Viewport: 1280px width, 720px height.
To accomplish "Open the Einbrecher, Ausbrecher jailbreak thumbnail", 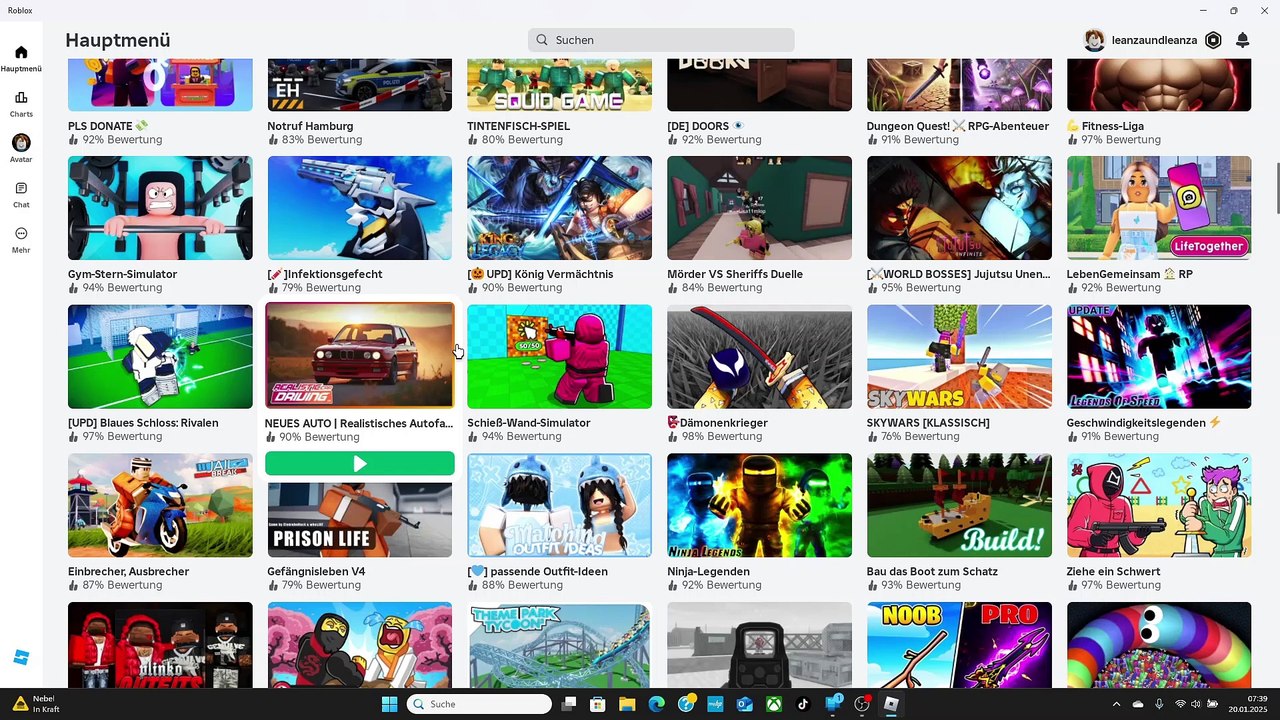I will 160,505.
